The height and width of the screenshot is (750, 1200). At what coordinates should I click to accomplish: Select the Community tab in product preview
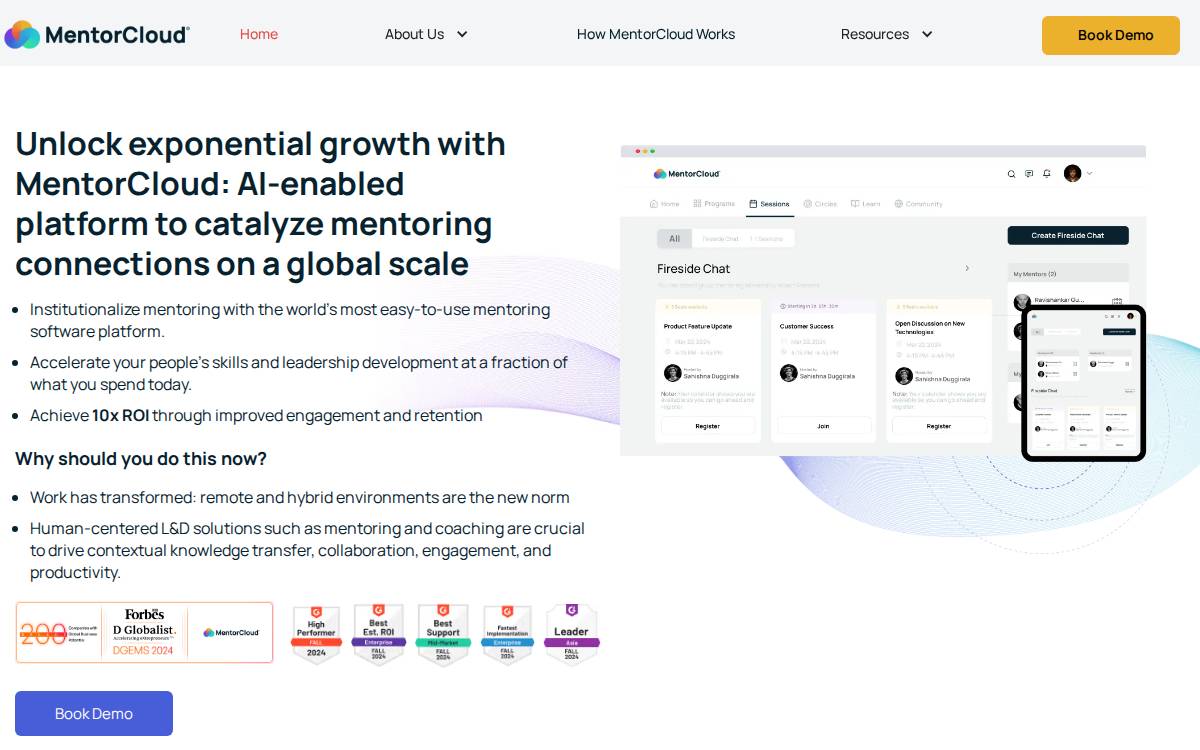[x=918, y=204]
